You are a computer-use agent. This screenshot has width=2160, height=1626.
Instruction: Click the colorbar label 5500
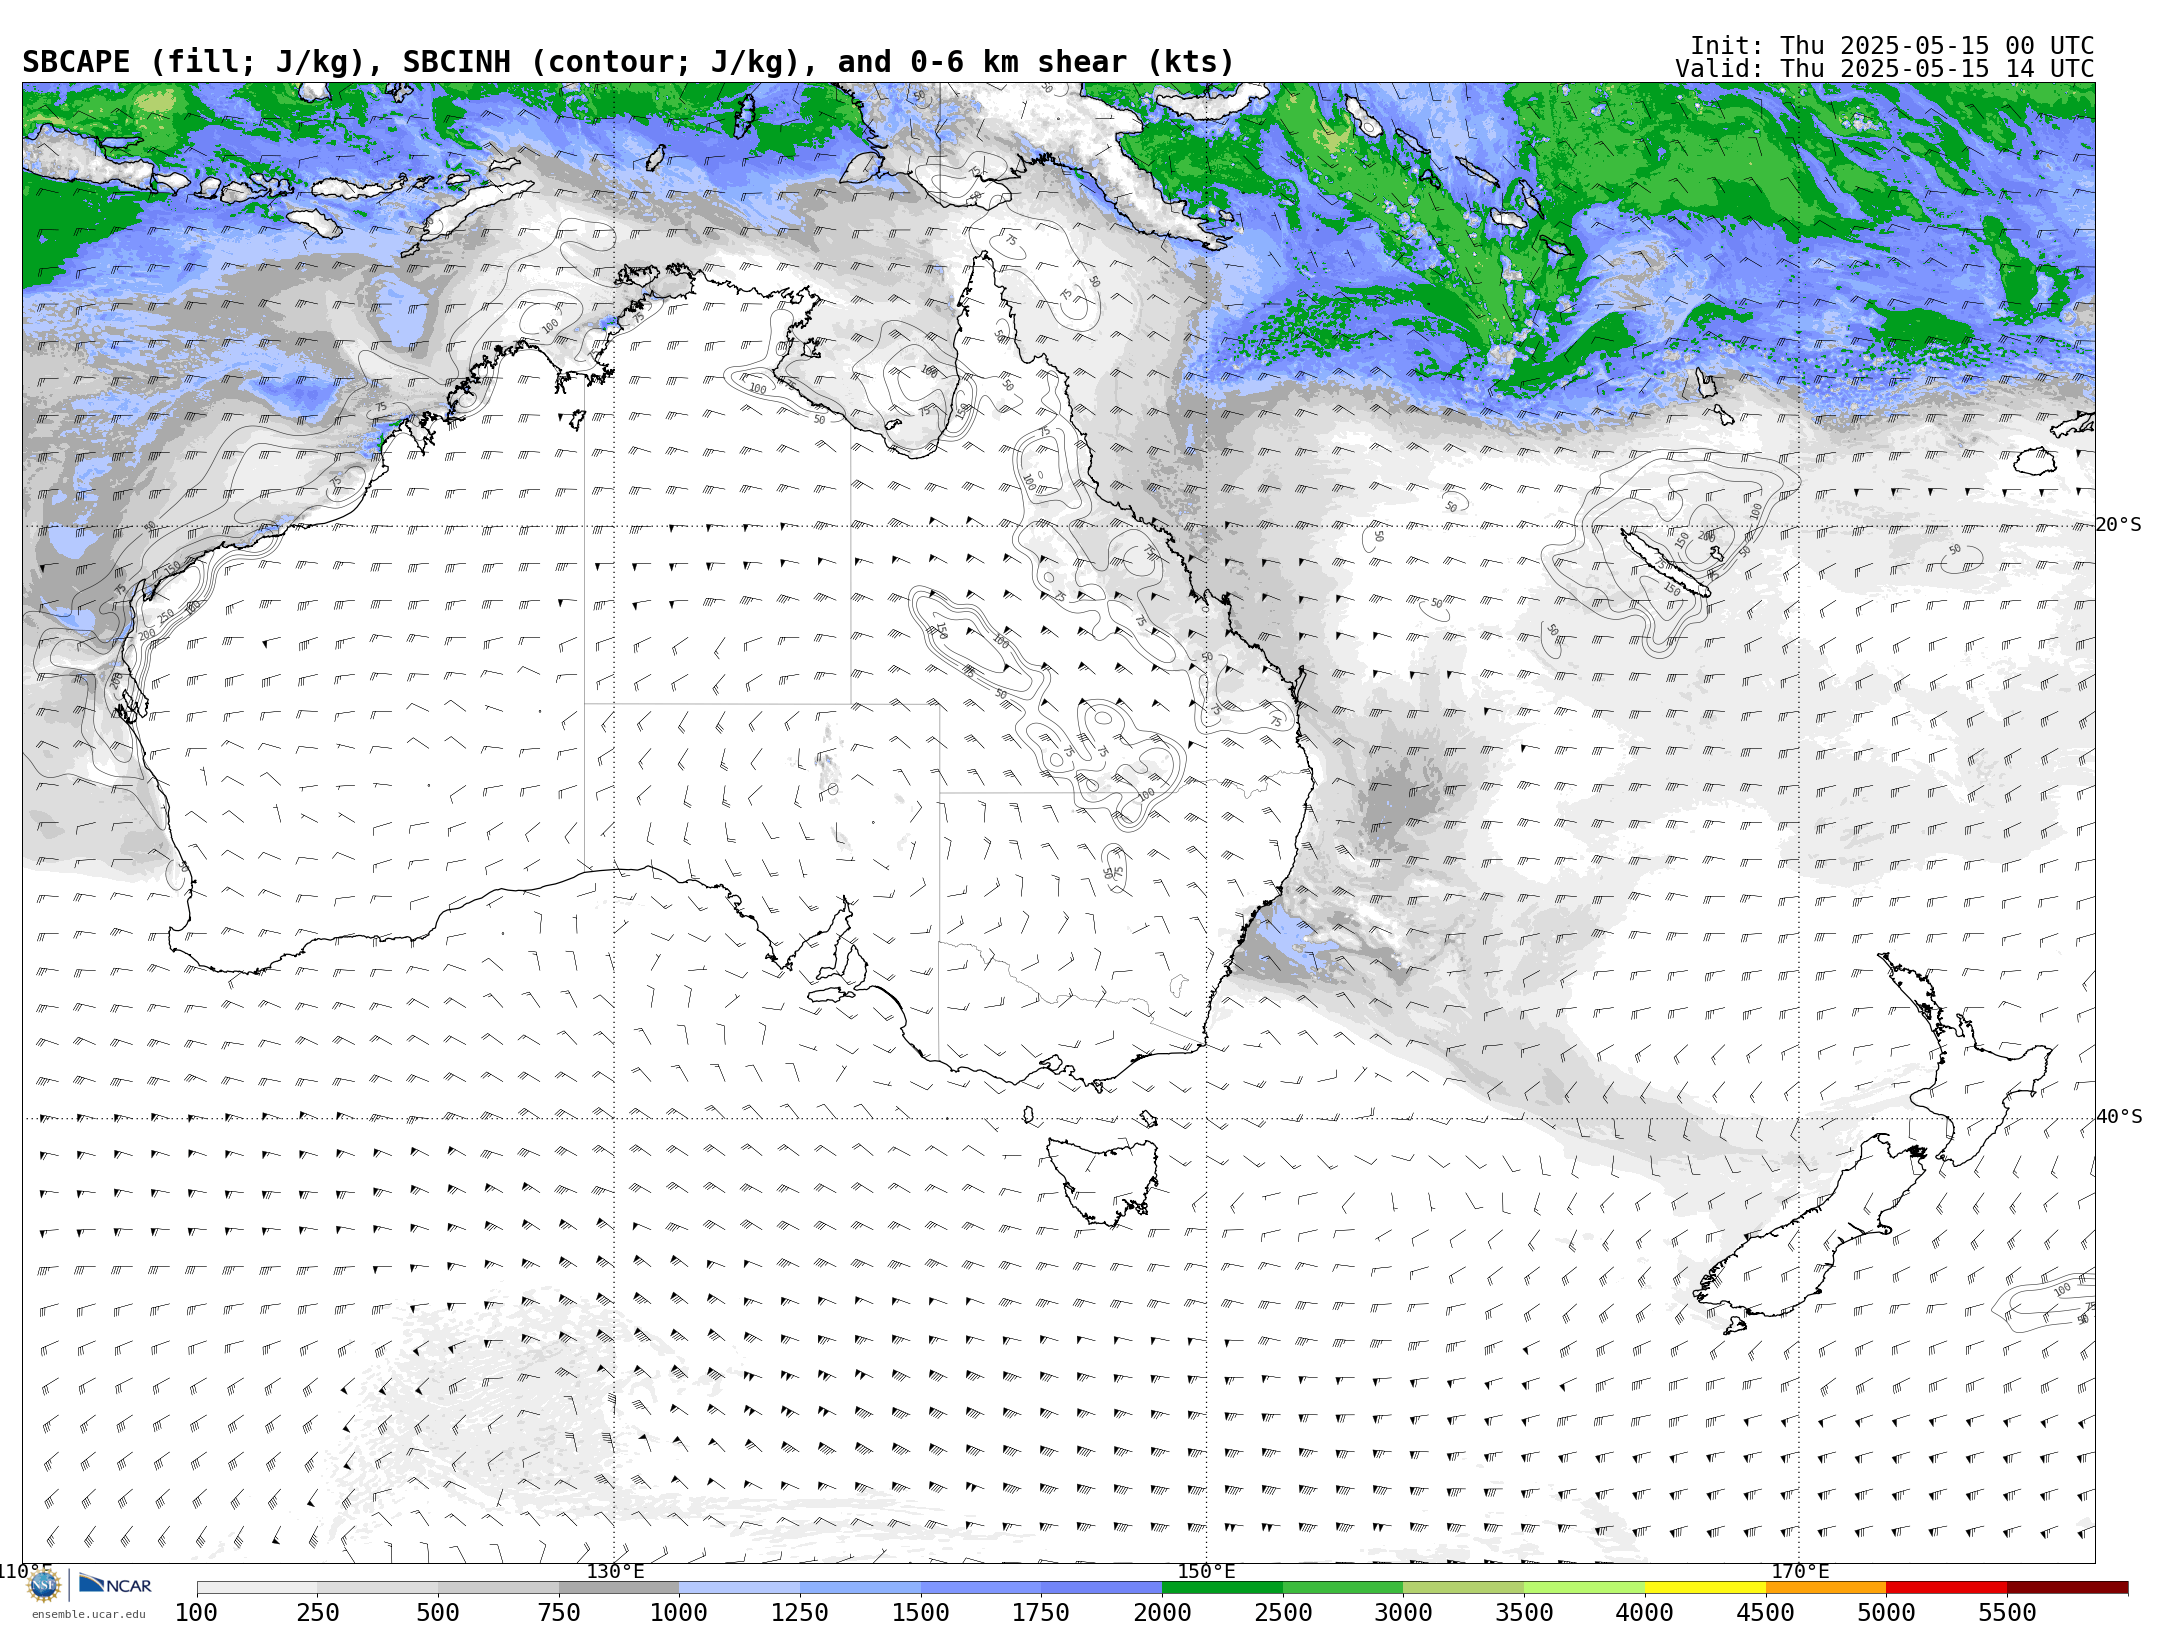[x=2007, y=1612]
